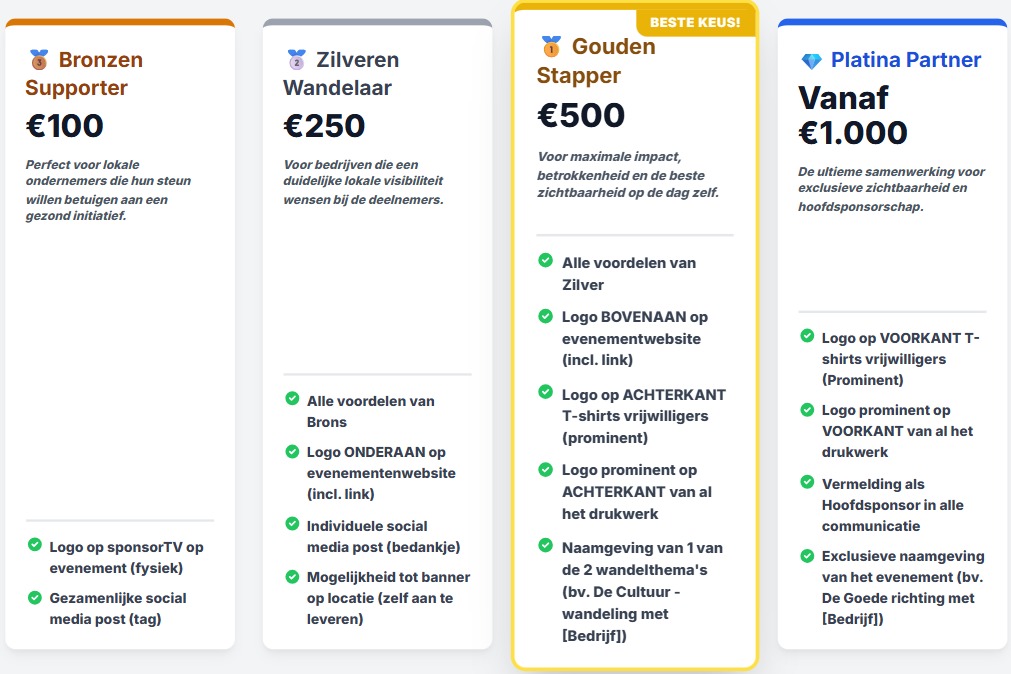The image size is (1011, 674).
Task: Click checkmark beside Vermelding als Hoofdsponsor
Action: [x=806, y=483]
